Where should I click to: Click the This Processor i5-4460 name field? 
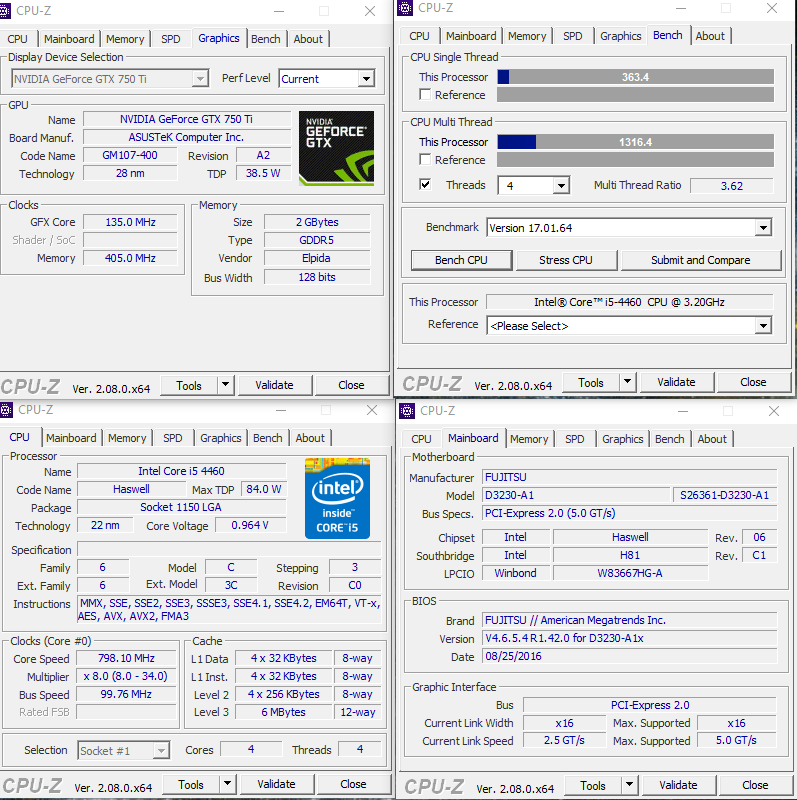click(x=630, y=302)
